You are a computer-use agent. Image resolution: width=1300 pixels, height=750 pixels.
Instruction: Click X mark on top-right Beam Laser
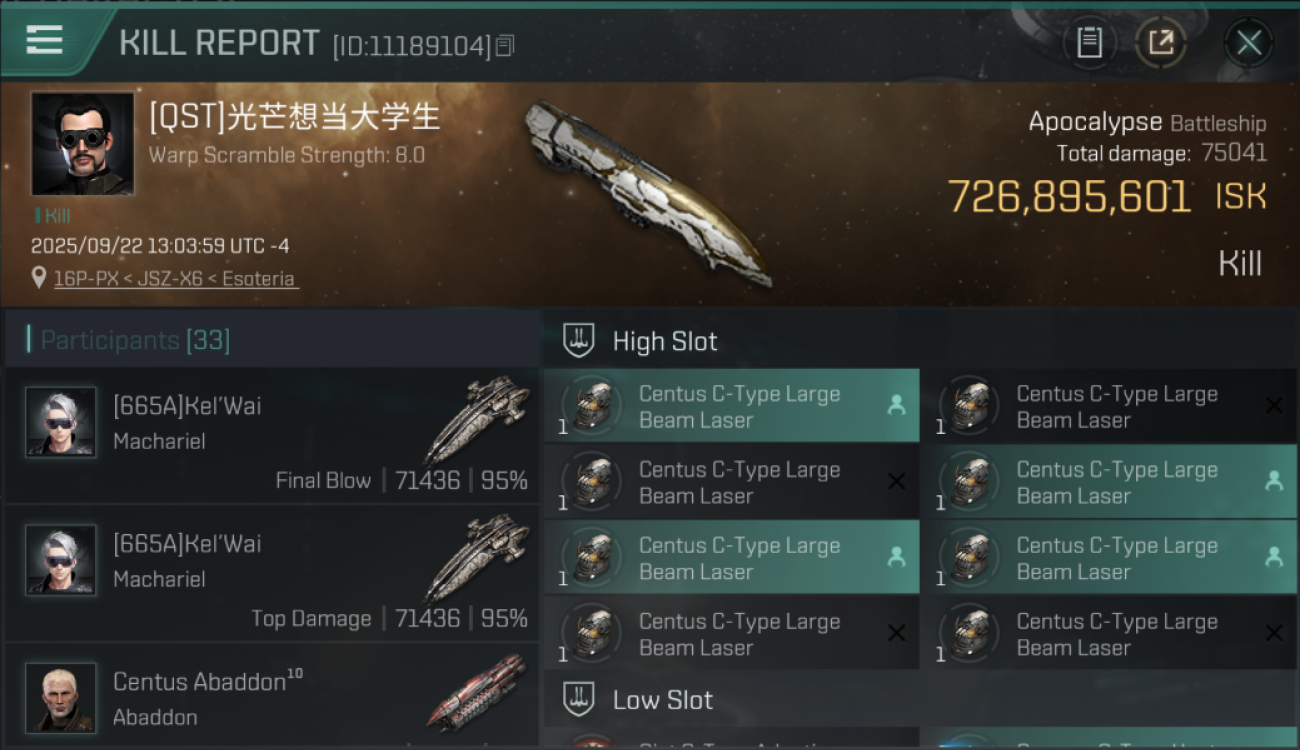tap(1274, 405)
